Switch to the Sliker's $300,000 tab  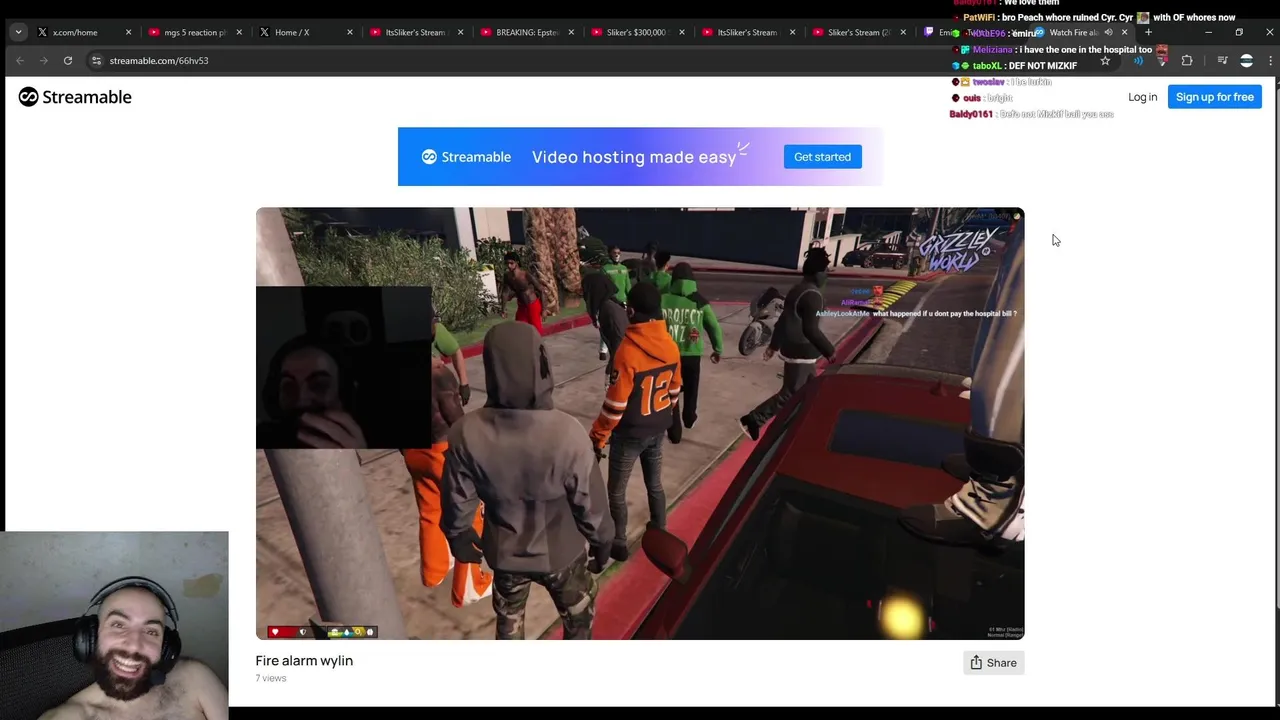(638, 32)
